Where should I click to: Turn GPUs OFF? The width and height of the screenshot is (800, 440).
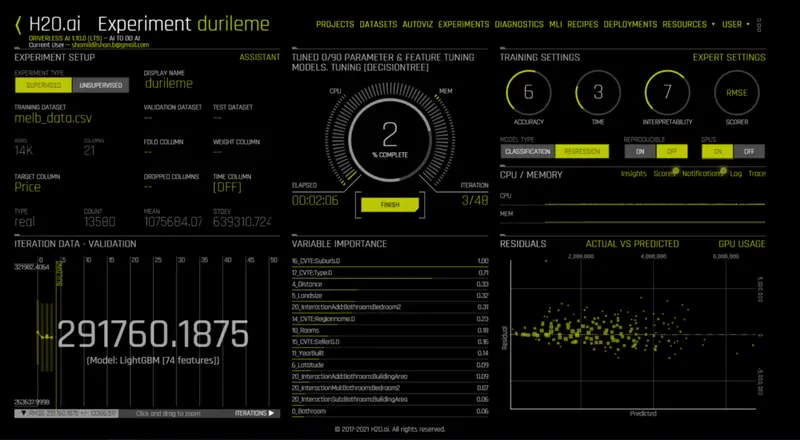point(749,152)
